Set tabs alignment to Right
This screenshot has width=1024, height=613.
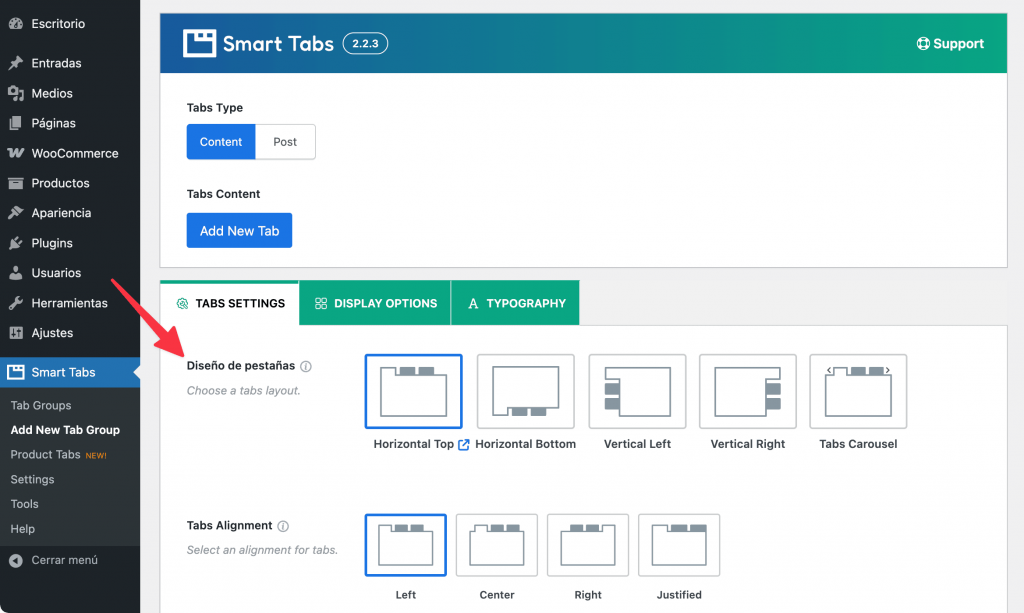click(x=588, y=545)
